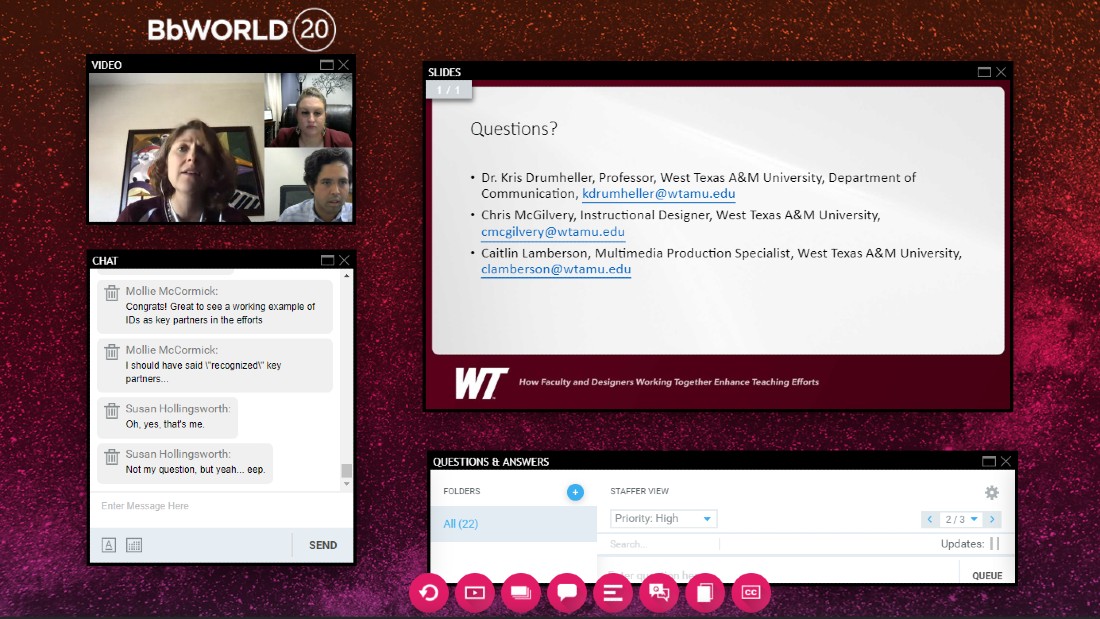
Task: Show the slides panel via stacked-slides dock icon
Action: [x=521, y=592]
